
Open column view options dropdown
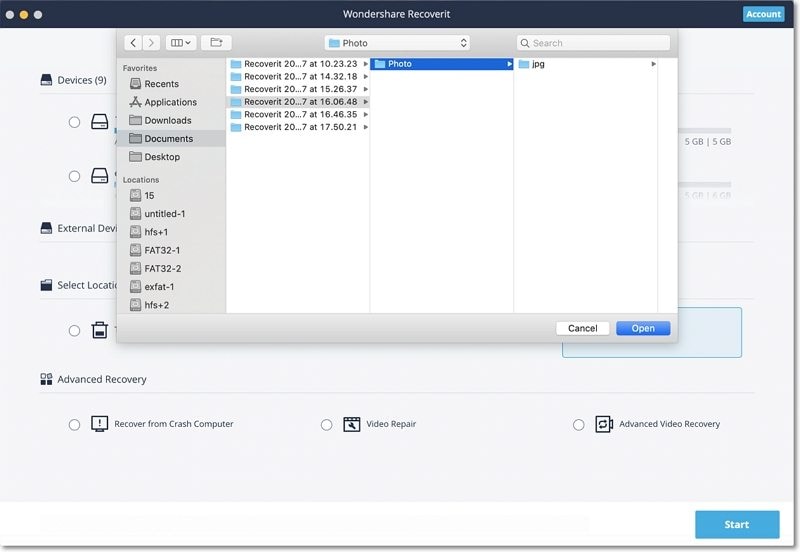coord(181,43)
